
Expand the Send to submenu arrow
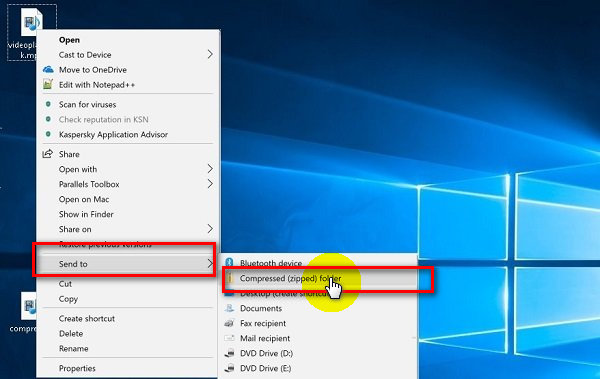[210, 264]
